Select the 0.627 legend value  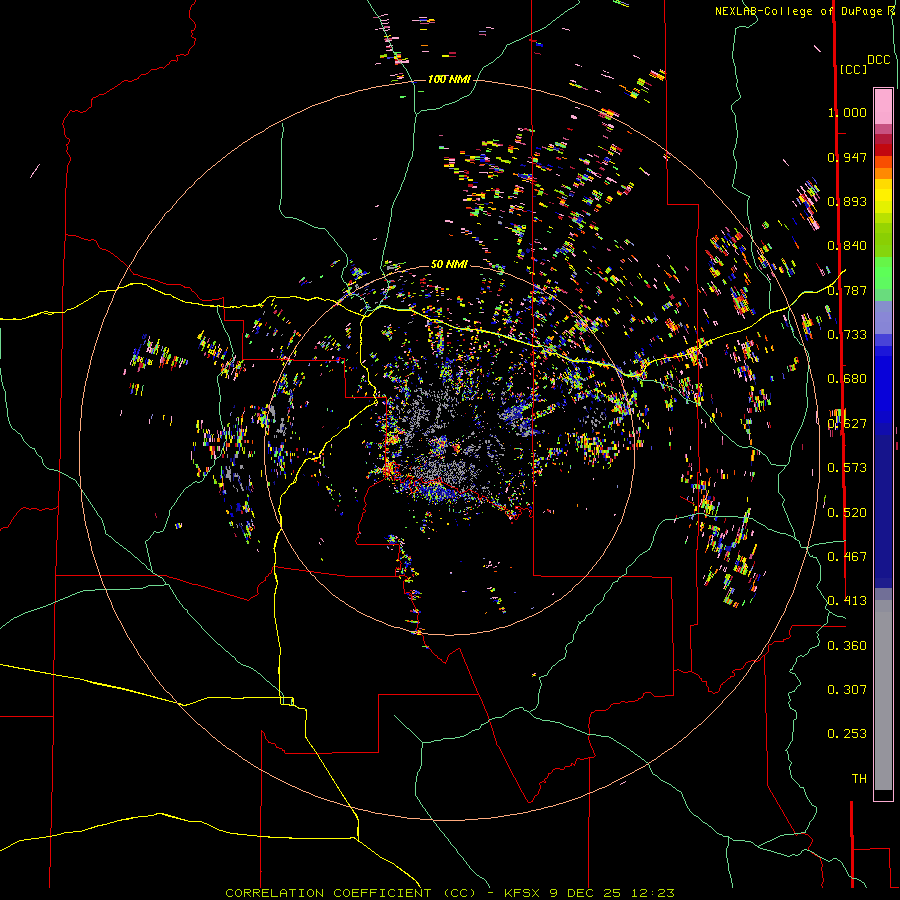(847, 424)
